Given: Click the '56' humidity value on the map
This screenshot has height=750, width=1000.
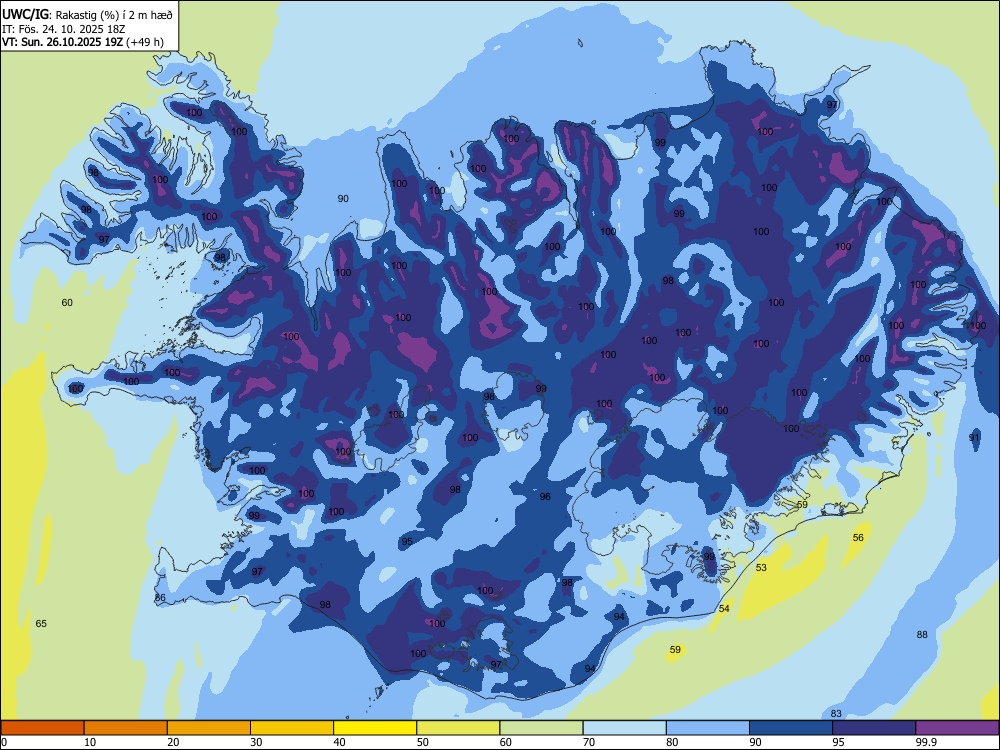Looking at the screenshot, I should (858, 537).
